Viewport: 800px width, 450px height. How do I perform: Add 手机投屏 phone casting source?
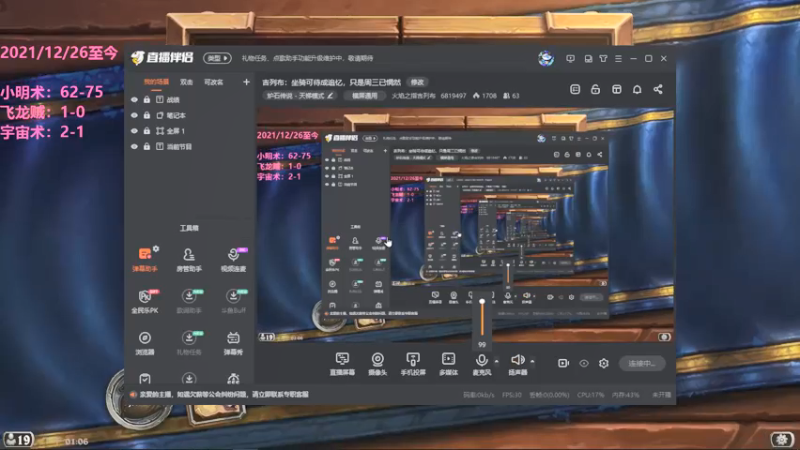pyautogui.click(x=413, y=364)
